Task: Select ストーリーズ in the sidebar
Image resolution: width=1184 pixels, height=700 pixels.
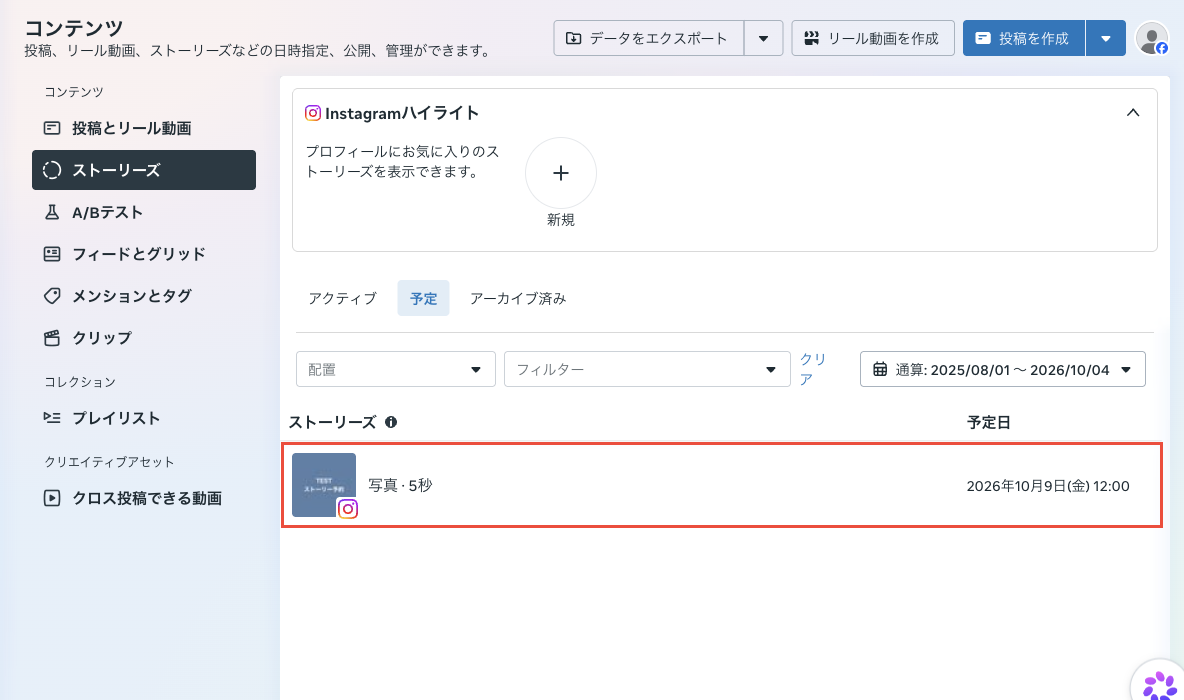Action: tap(143, 170)
